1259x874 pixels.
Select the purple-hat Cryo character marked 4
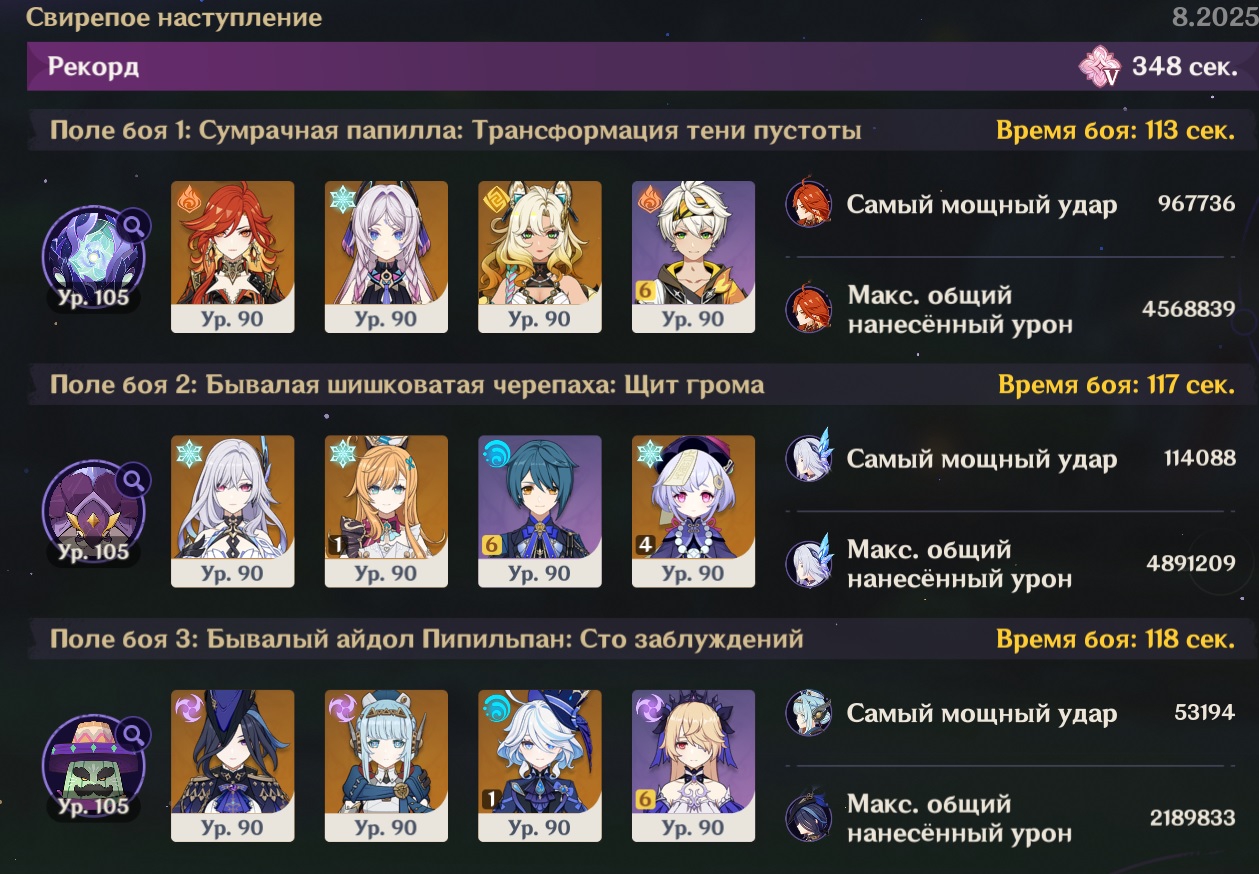pyautogui.click(x=694, y=511)
